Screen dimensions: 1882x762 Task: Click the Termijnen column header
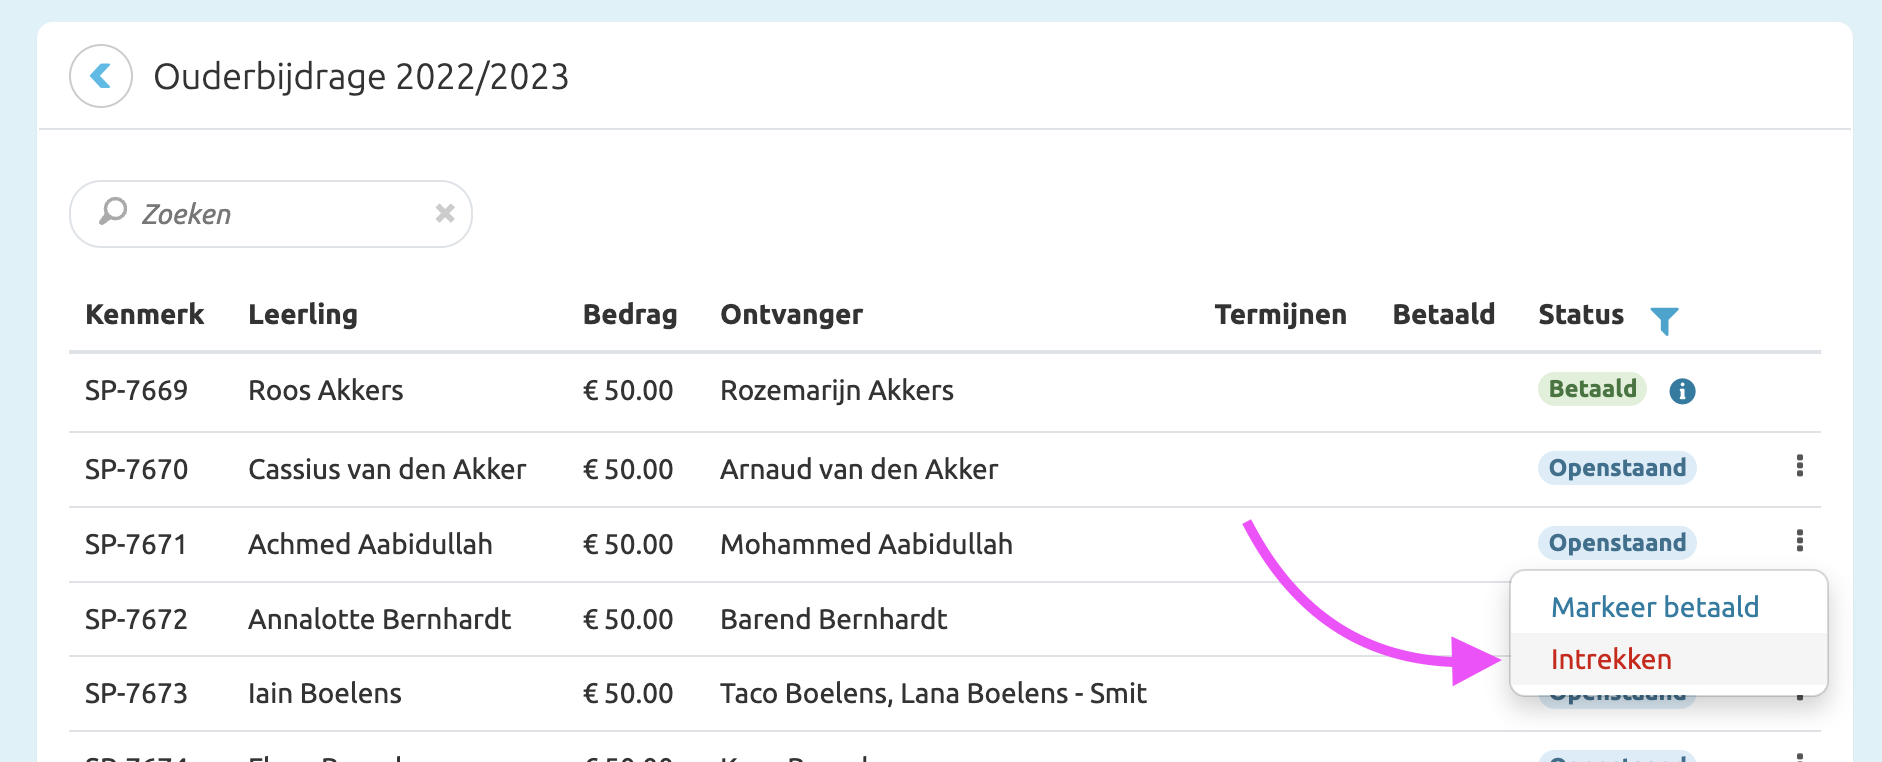tap(1279, 315)
